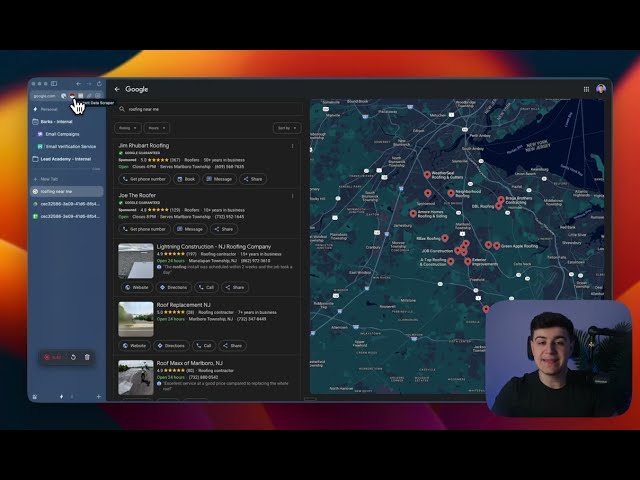This screenshot has width=640, height=480.
Task: Expand the Rating filter dropdown
Action: 128,128
